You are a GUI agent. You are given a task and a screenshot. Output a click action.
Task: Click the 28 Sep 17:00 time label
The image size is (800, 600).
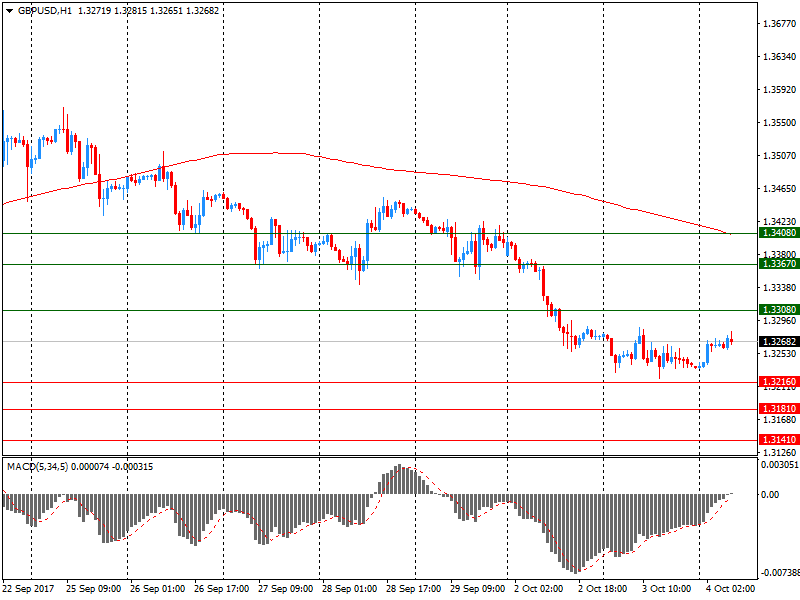414,589
